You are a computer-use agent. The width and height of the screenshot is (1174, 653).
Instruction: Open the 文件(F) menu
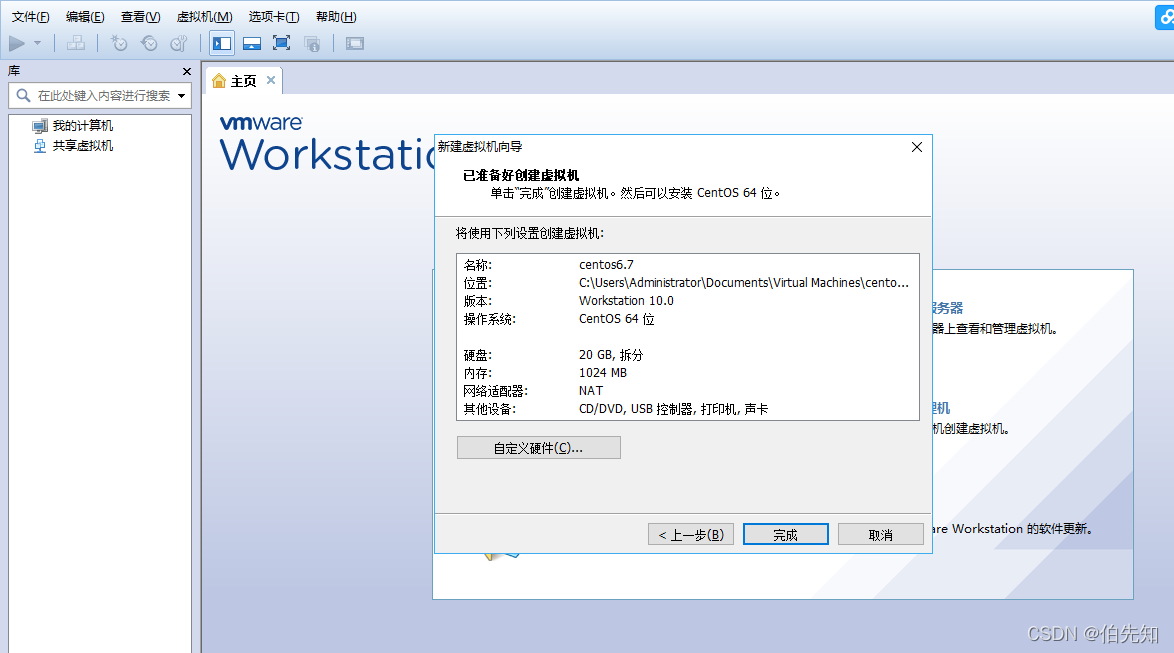coord(31,16)
